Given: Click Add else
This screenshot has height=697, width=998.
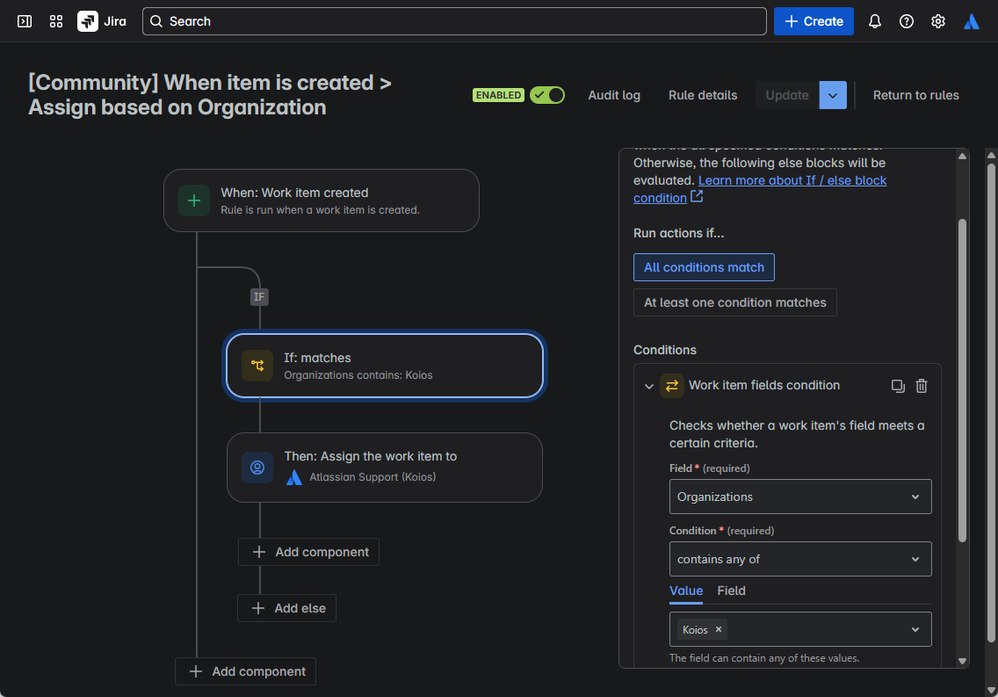Looking at the screenshot, I should 287,608.
